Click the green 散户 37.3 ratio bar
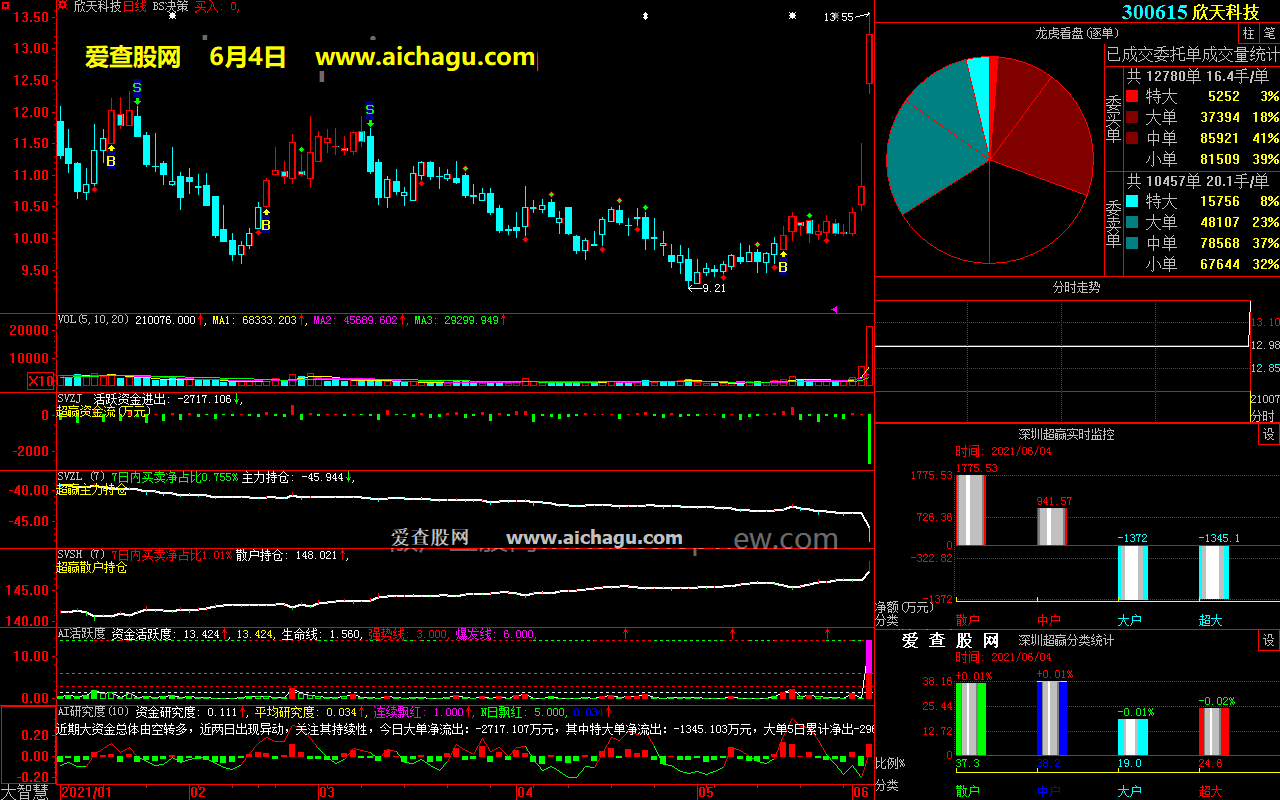 coord(970,718)
